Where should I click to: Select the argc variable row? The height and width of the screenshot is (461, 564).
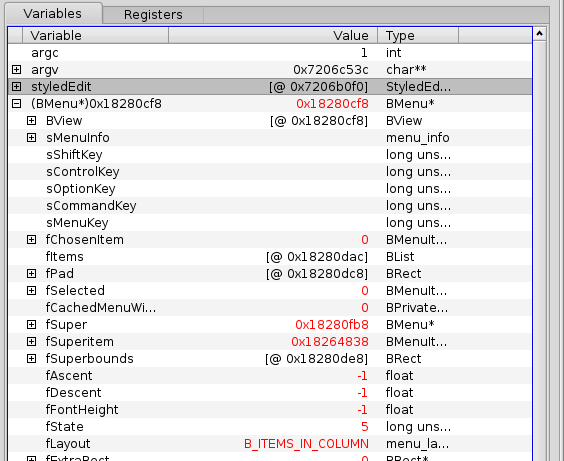270,53
